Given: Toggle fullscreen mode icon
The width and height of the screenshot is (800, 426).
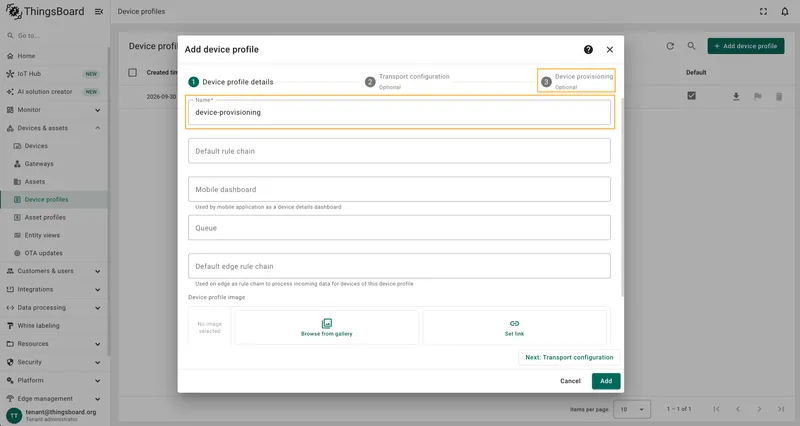Looking at the screenshot, I should [763, 11].
